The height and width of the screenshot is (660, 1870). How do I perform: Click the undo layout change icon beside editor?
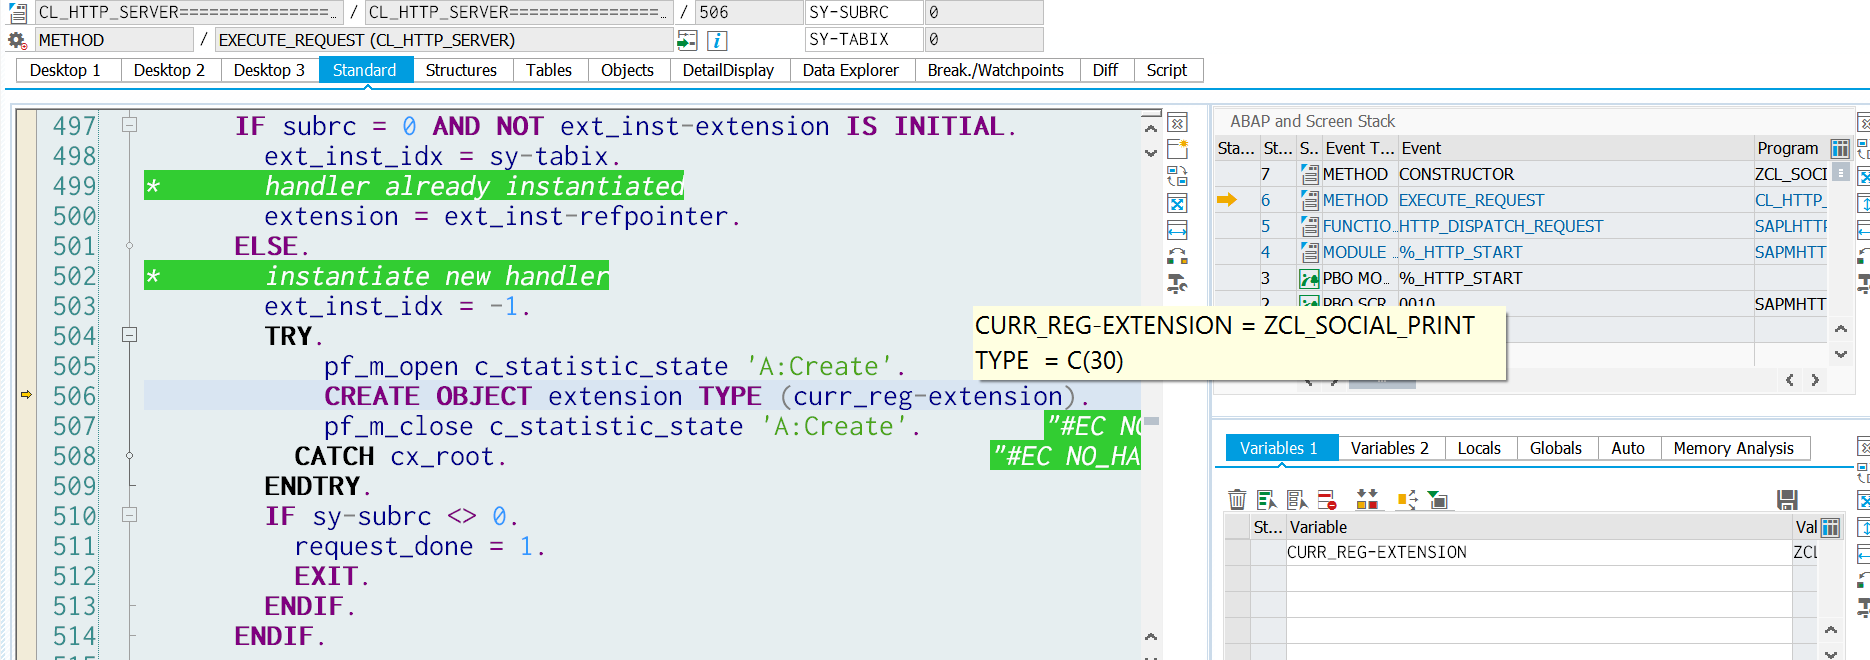(1177, 257)
